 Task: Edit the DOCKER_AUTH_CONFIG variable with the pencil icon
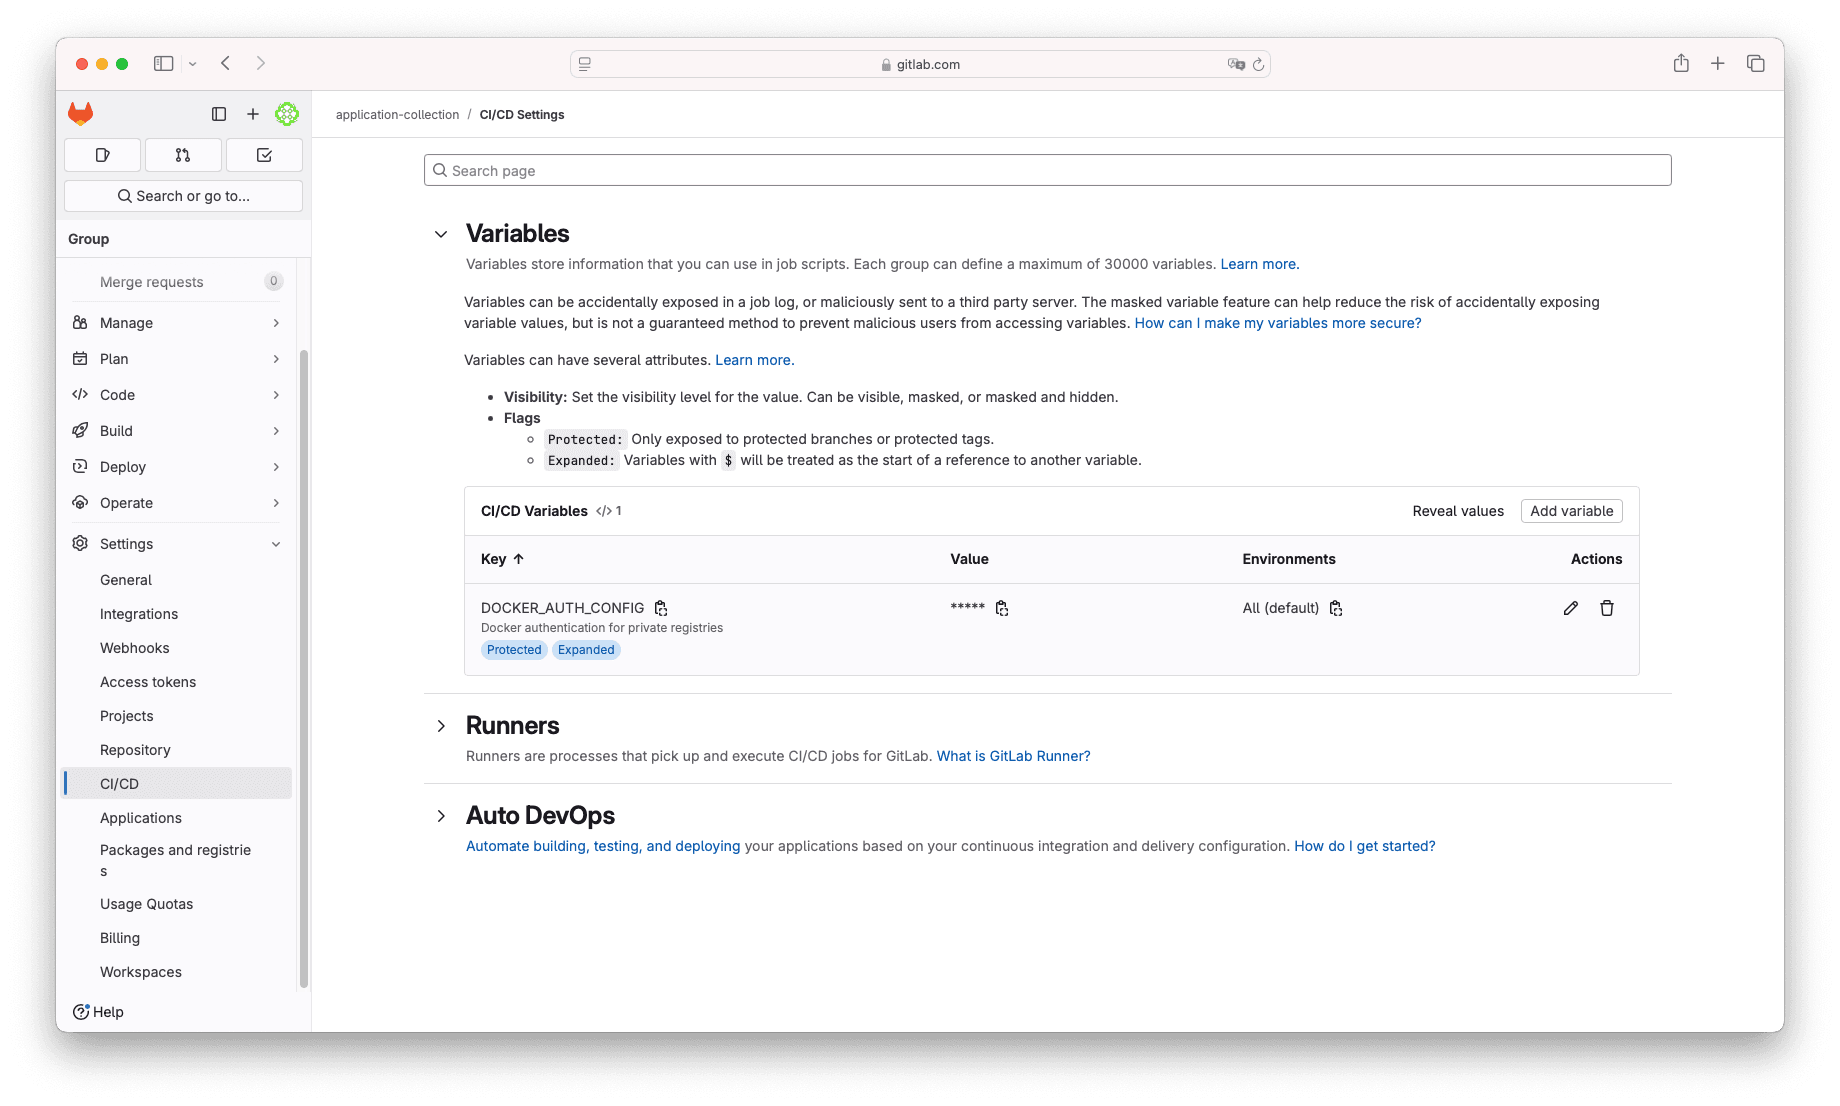(x=1570, y=607)
